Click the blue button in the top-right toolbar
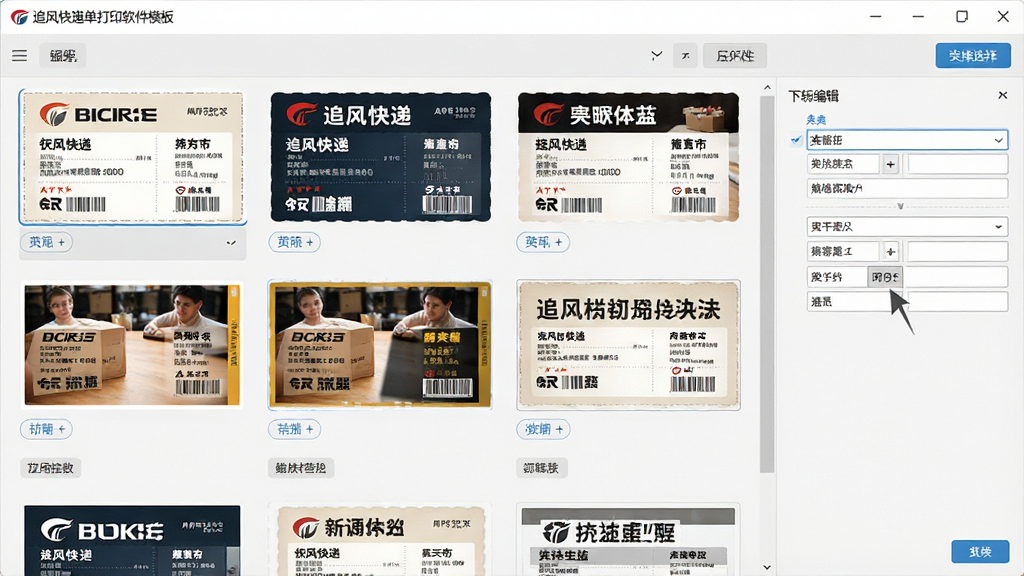This screenshot has width=1024, height=576. tap(972, 56)
